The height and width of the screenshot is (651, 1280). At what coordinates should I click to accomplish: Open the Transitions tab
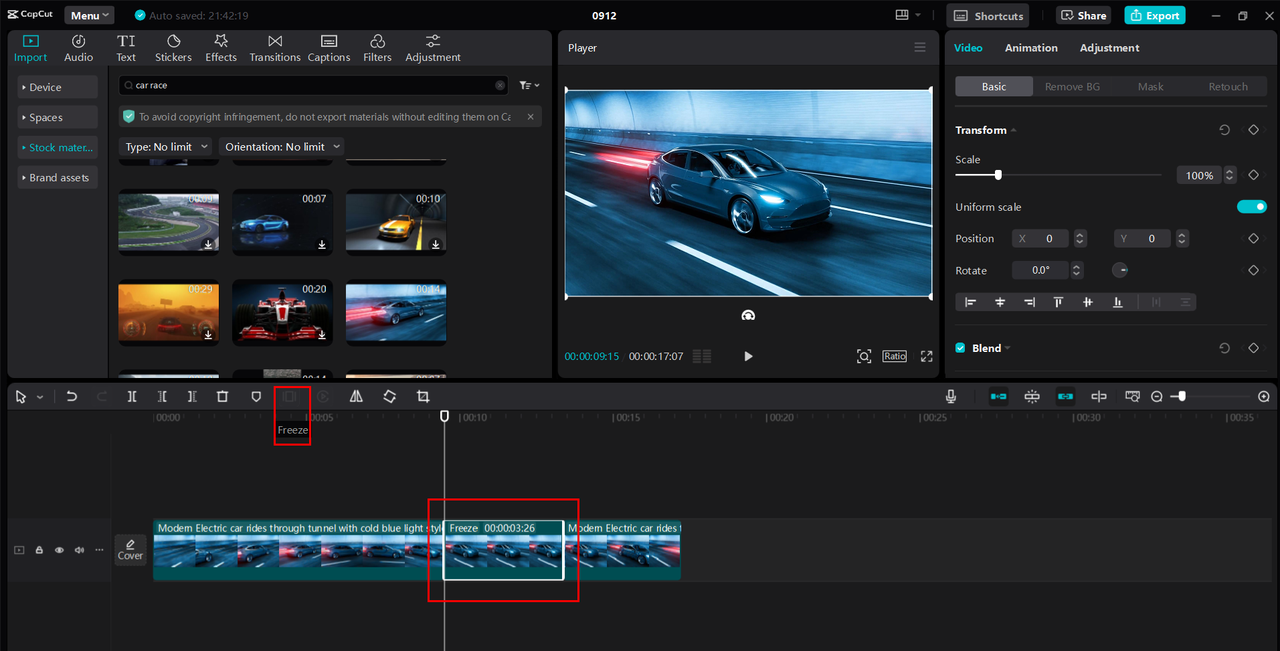click(275, 48)
